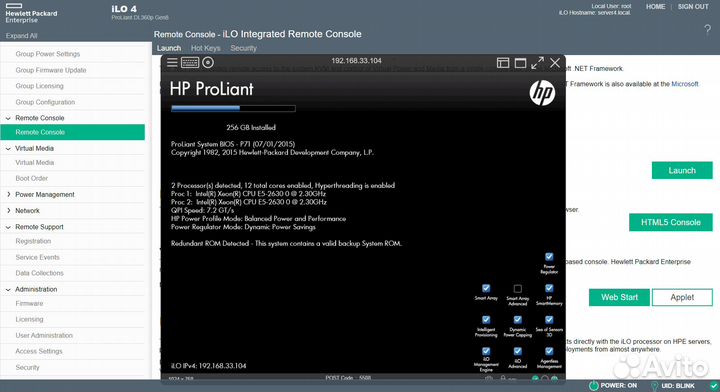Toggle the Smart Array checkbox

[486, 288]
